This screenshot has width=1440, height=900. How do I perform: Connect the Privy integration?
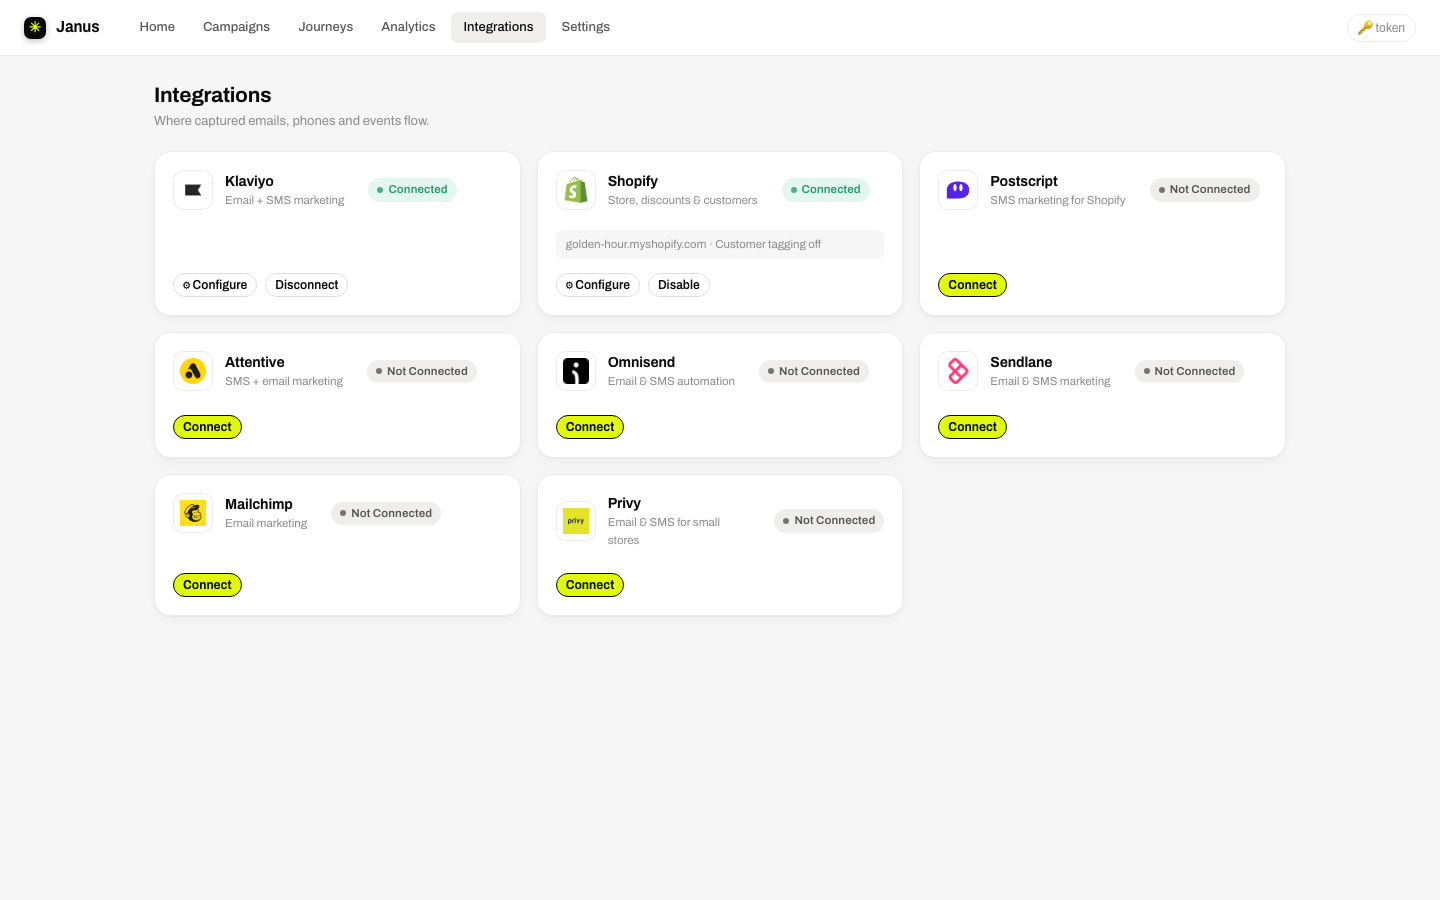590,585
